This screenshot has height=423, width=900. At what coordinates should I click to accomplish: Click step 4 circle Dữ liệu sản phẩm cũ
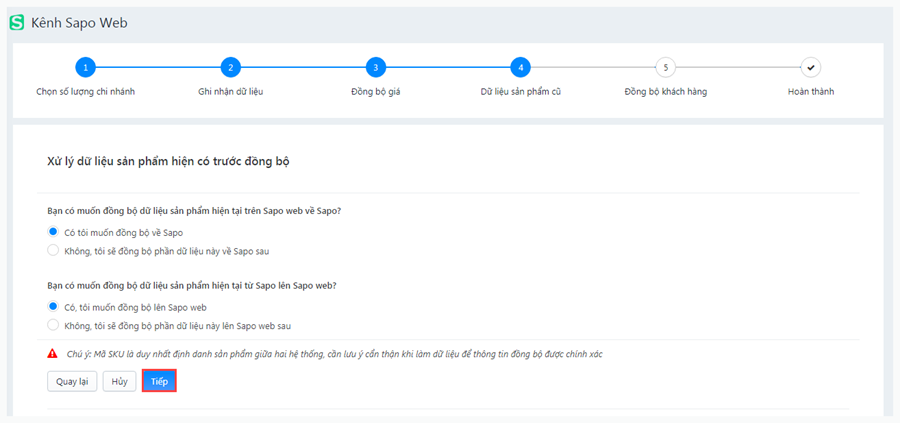521,68
